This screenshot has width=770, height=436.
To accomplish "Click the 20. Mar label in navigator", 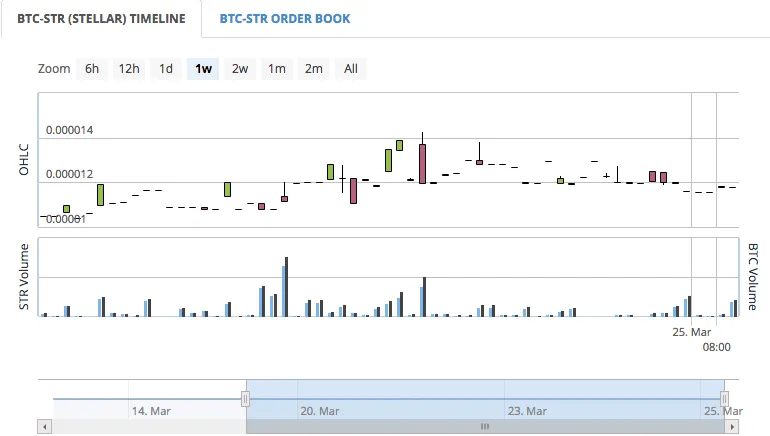I will [x=320, y=411].
